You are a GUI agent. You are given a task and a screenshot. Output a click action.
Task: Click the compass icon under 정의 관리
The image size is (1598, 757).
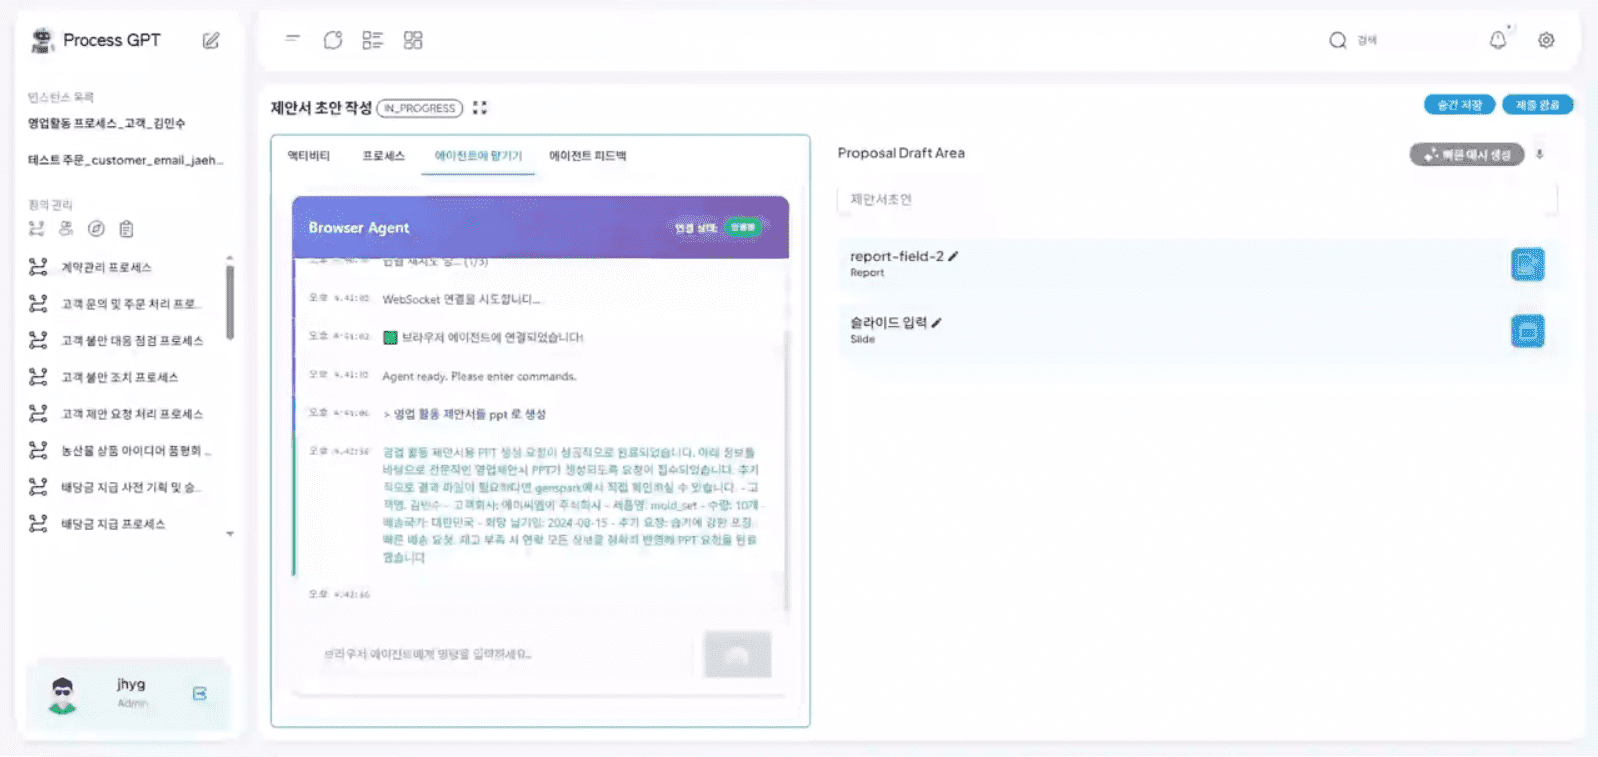pyautogui.click(x=96, y=229)
